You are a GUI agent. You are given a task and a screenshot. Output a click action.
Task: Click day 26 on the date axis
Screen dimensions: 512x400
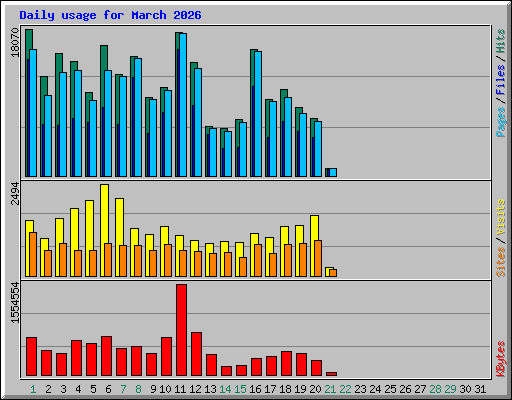coord(405,389)
